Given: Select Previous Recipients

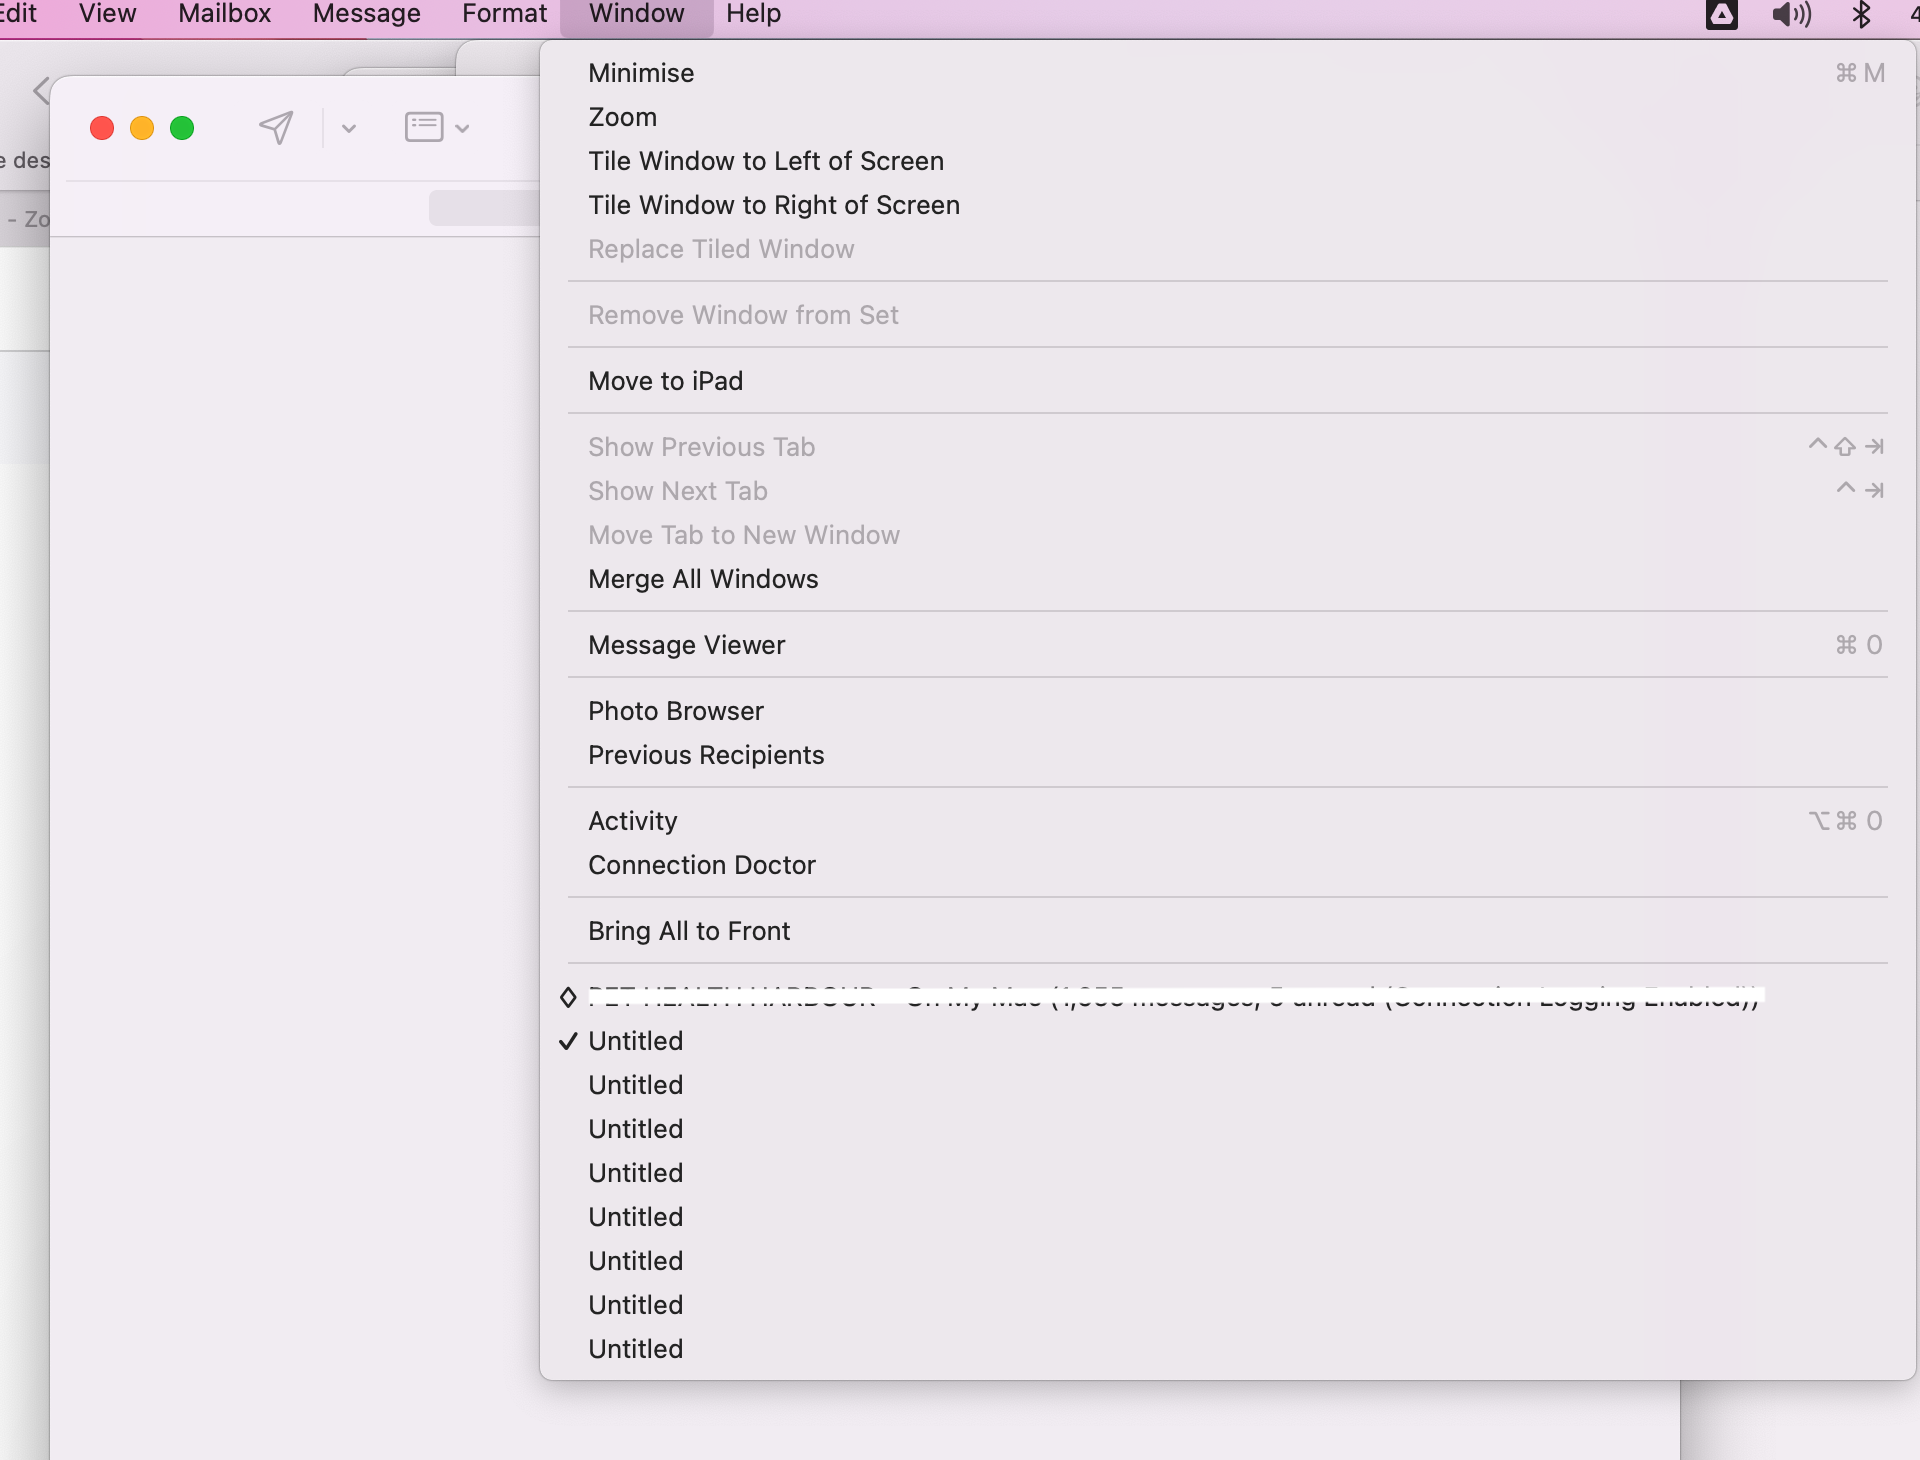Looking at the screenshot, I should tap(705, 754).
